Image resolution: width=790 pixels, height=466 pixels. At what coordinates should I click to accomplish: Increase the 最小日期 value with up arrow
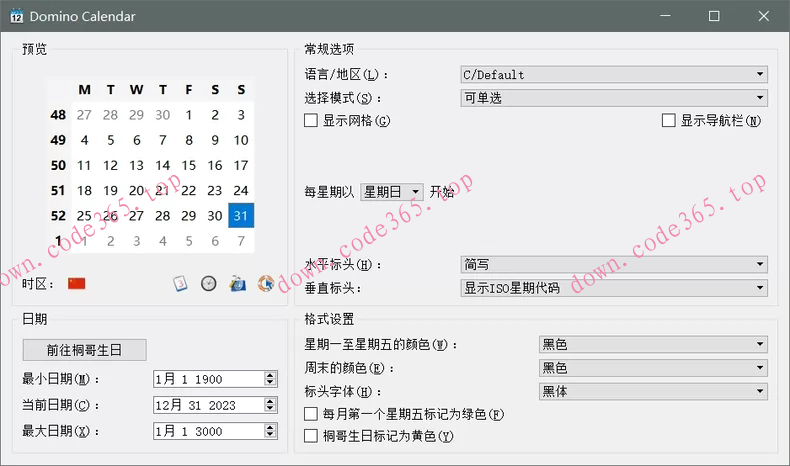pos(270,375)
